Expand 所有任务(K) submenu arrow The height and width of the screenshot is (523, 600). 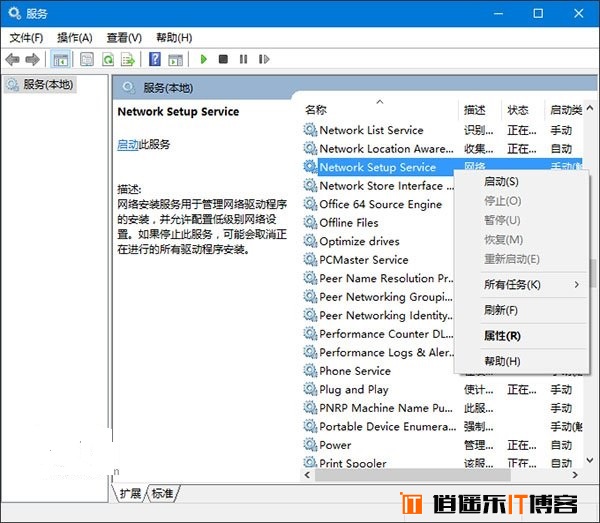point(576,285)
